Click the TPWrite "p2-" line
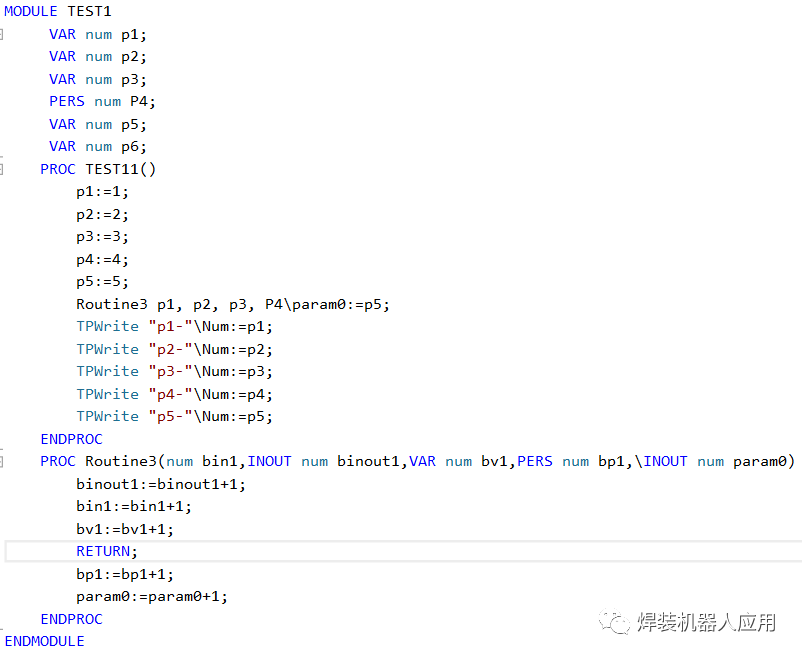Image resolution: width=802 pixels, height=657 pixels. click(174, 350)
